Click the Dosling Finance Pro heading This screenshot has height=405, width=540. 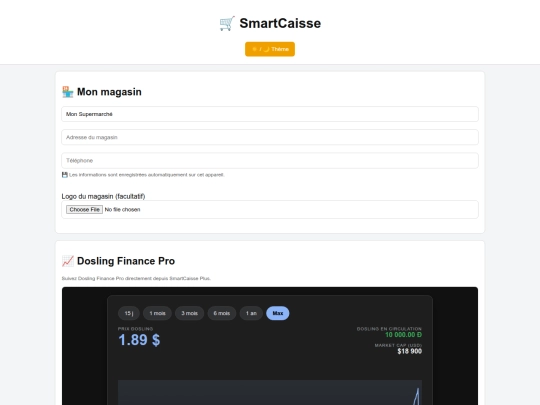126,261
